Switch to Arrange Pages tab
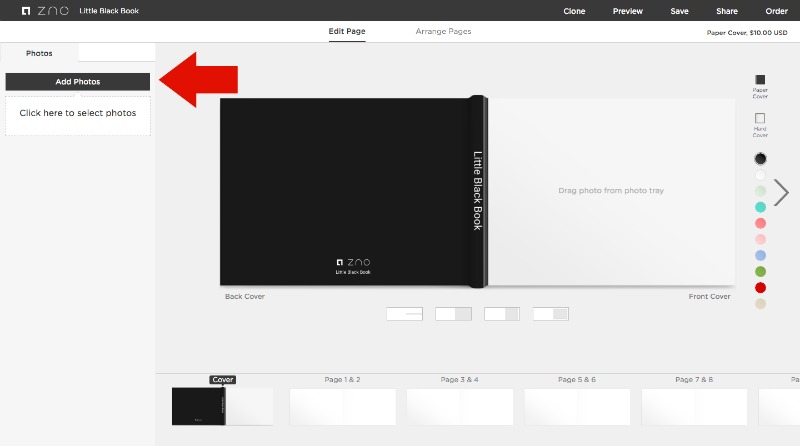 (443, 31)
